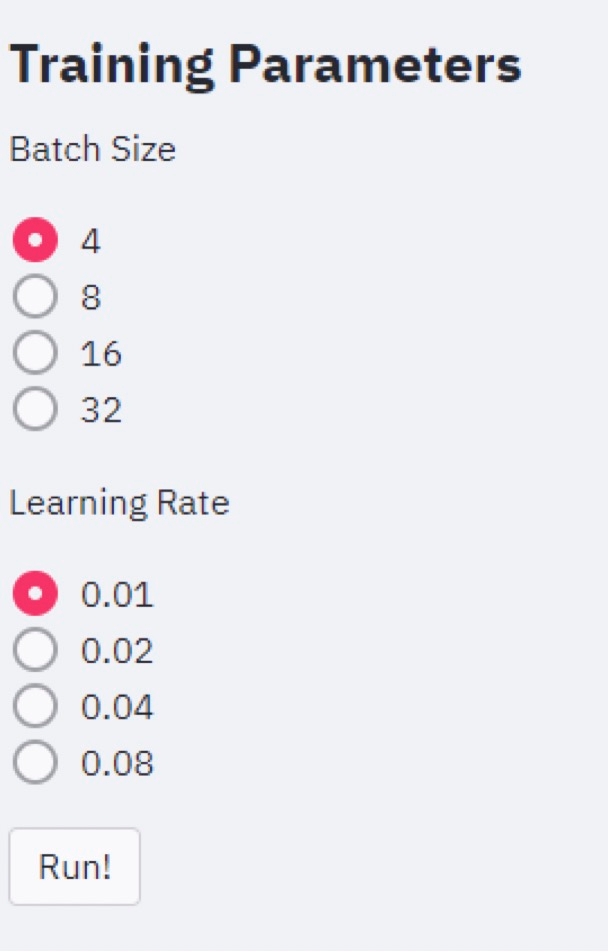Image resolution: width=608 pixels, height=952 pixels.
Task: Click the "0.02" text under Learning Rate
Action: [x=117, y=651]
